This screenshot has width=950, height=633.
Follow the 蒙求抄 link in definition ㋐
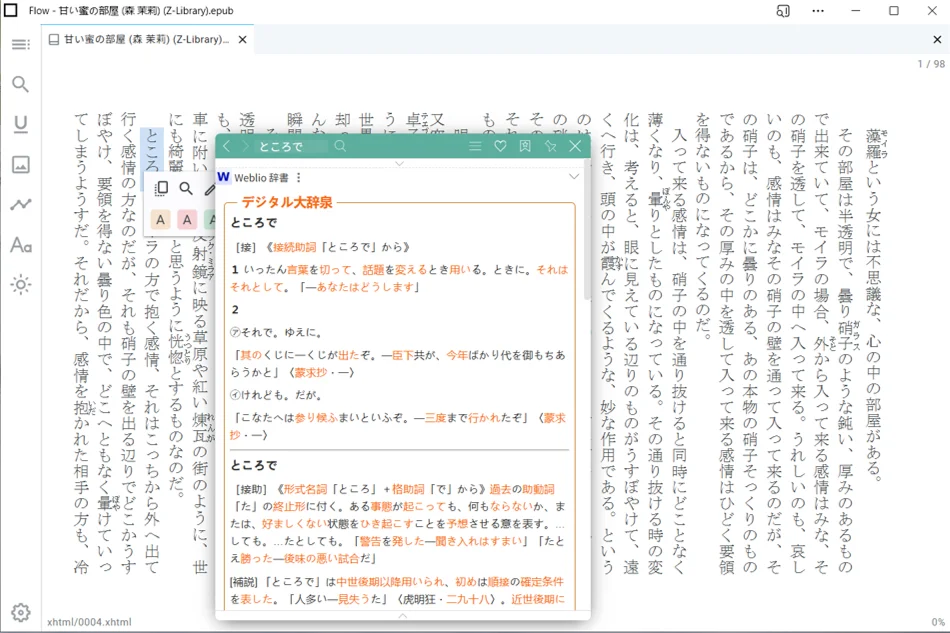(310, 373)
